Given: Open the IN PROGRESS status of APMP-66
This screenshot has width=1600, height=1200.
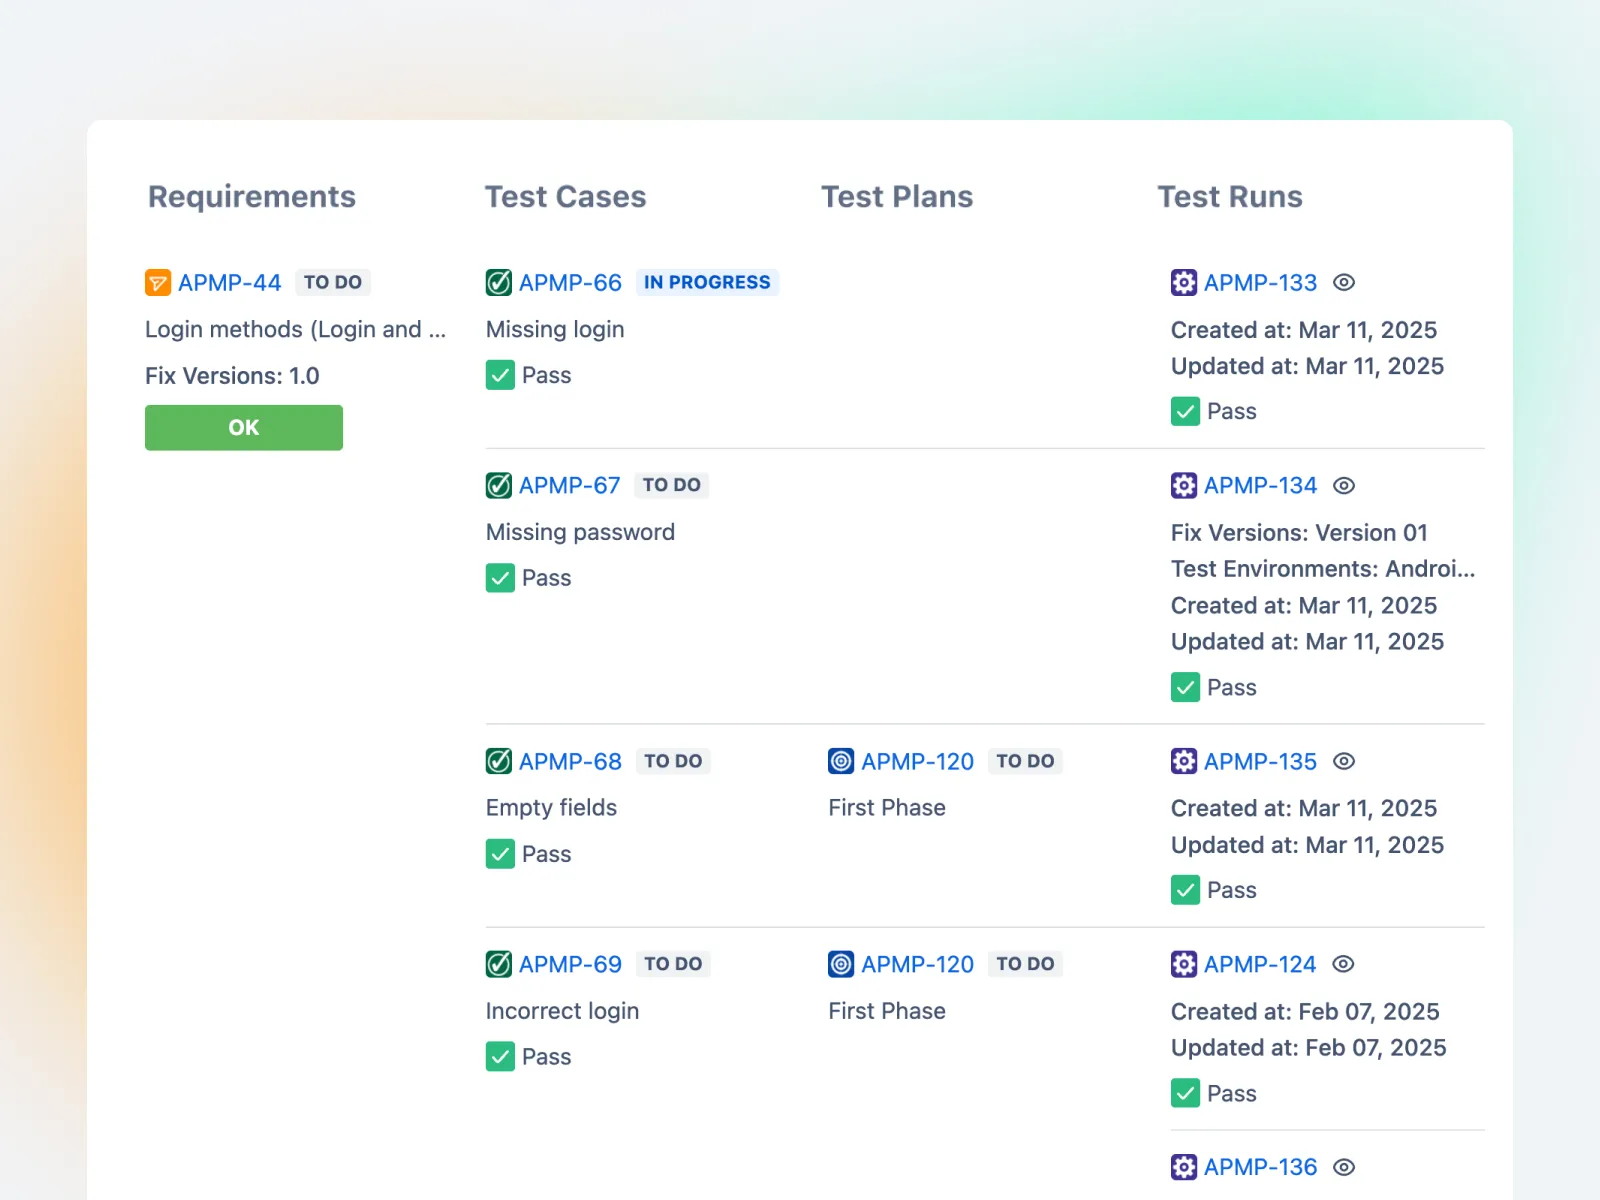Looking at the screenshot, I should click(x=707, y=283).
